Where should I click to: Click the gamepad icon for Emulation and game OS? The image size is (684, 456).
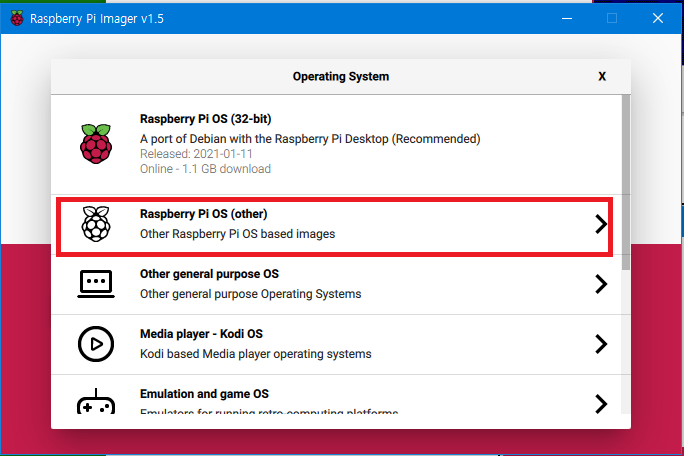tap(96, 401)
